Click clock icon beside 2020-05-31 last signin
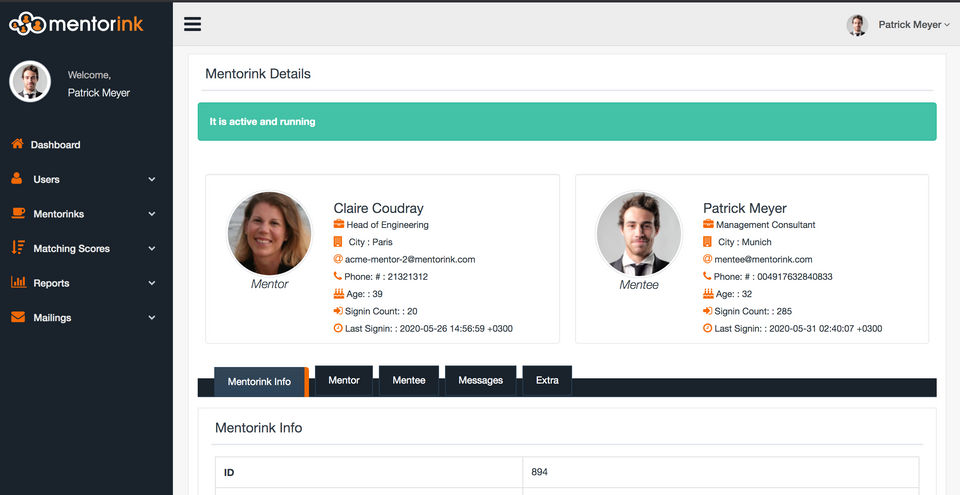The width and height of the screenshot is (960, 495). (x=708, y=328)
